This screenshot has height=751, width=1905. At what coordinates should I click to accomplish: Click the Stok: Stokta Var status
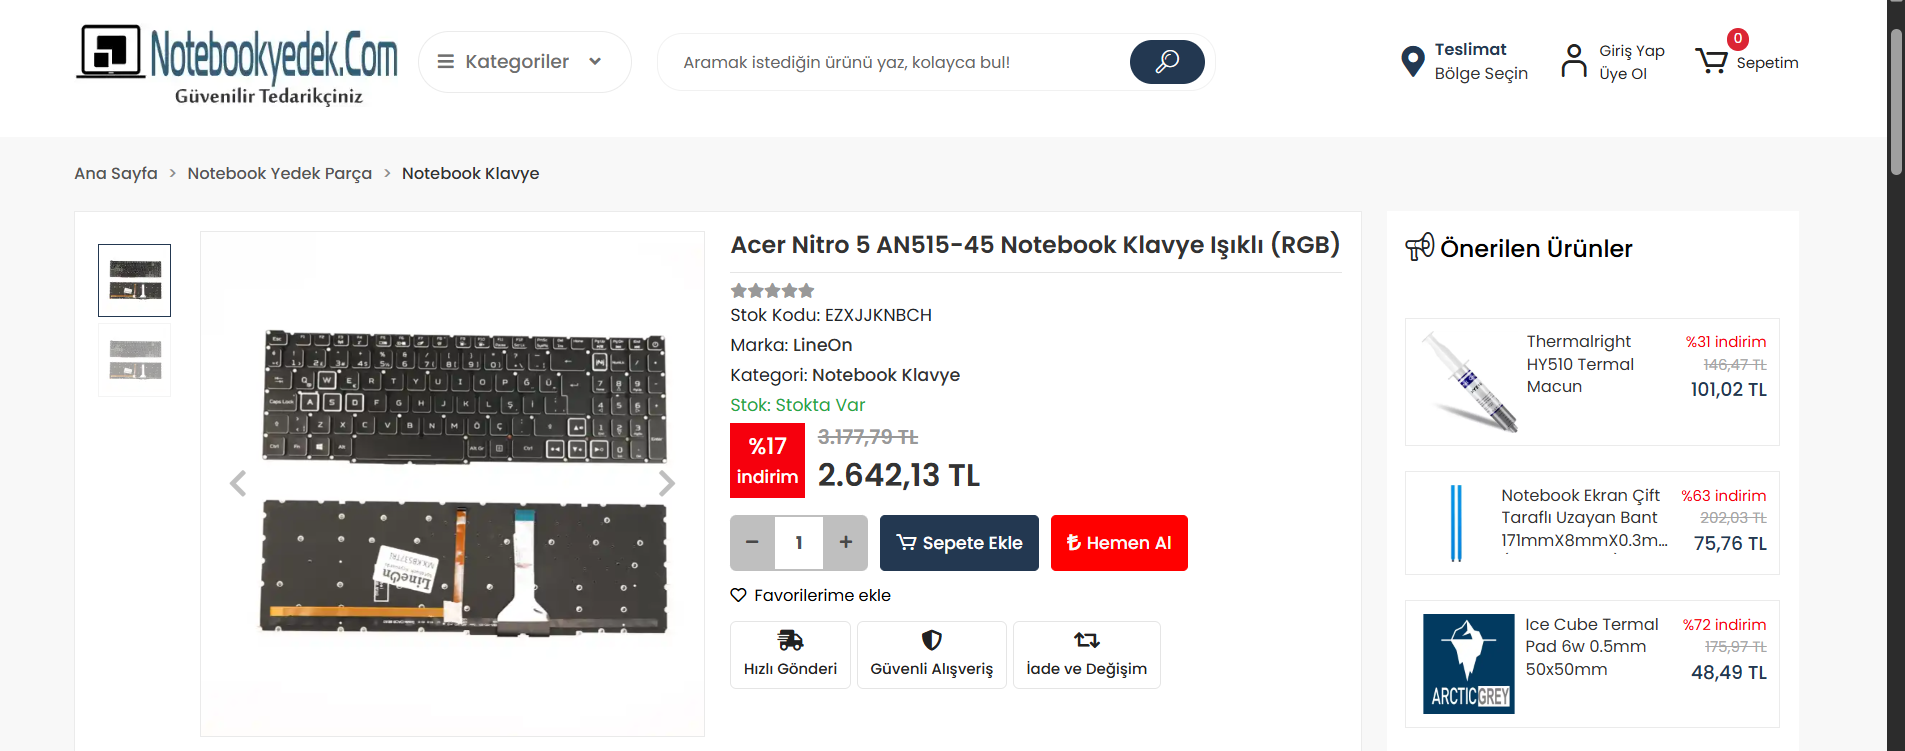(x=797, y=405)
